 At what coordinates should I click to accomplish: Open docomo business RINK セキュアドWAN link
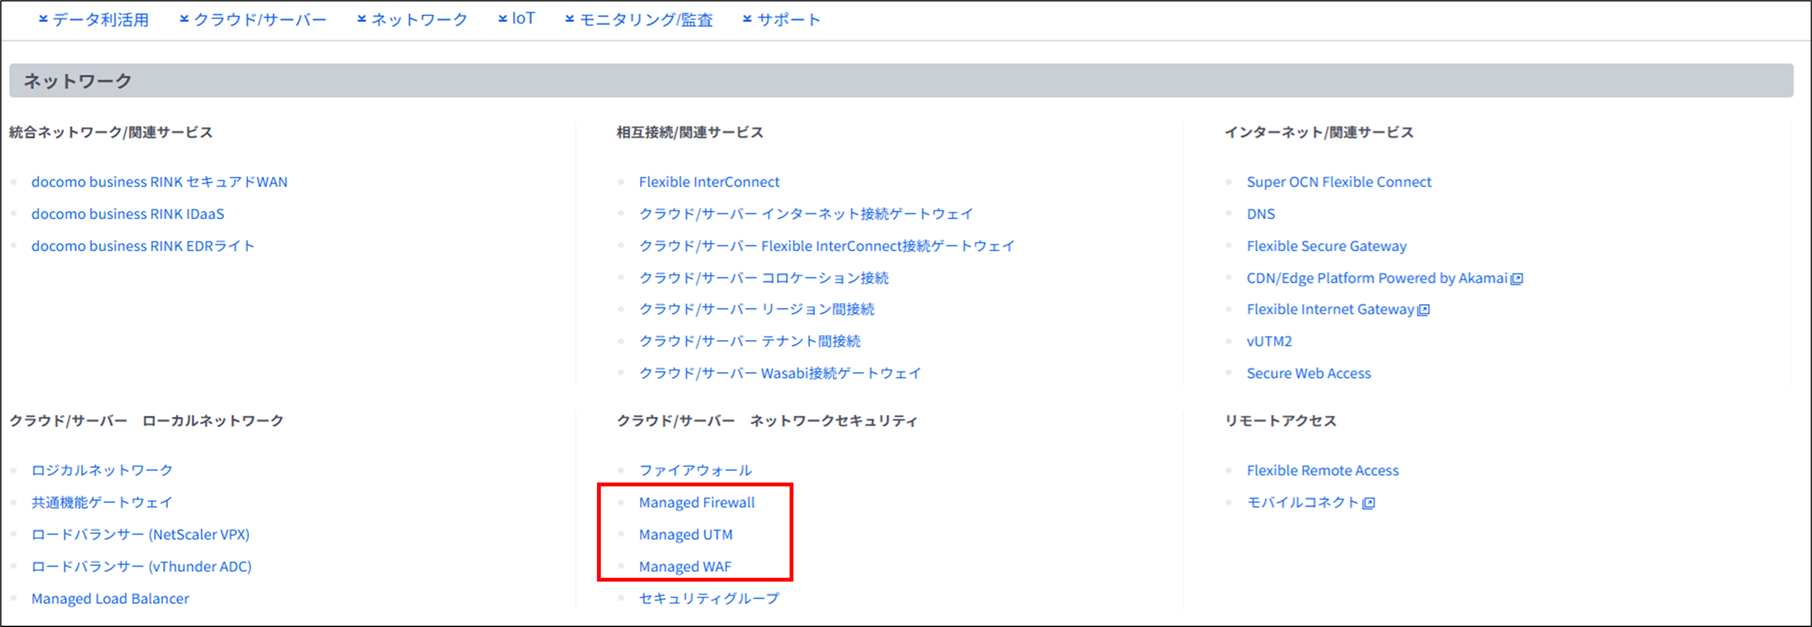pyautogui.click(x=159, y=182)
